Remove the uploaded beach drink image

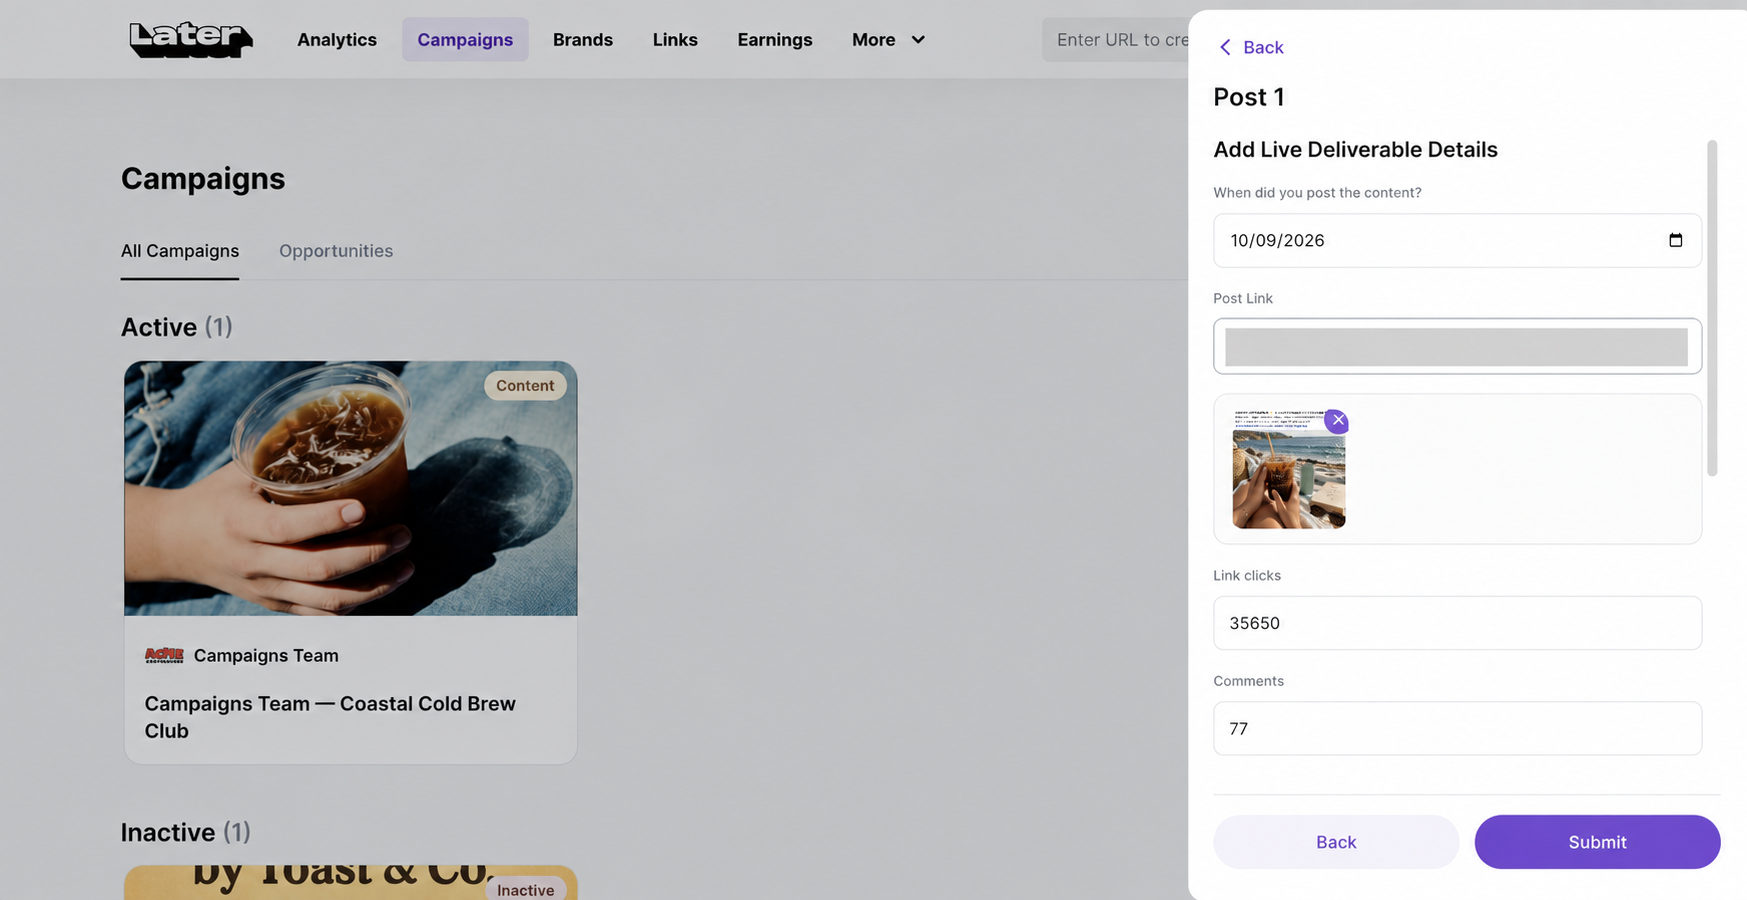pyautogui.click(x=1337, y=420)
